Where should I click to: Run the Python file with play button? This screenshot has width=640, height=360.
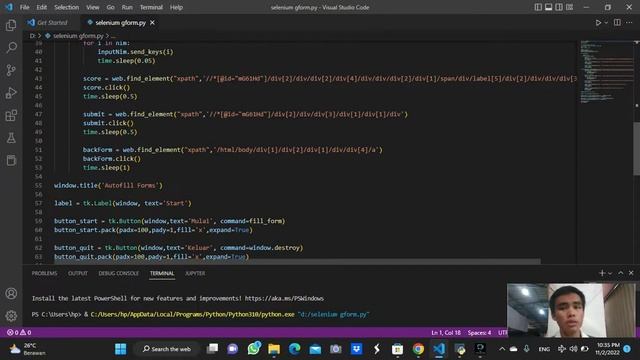point(598,23)
